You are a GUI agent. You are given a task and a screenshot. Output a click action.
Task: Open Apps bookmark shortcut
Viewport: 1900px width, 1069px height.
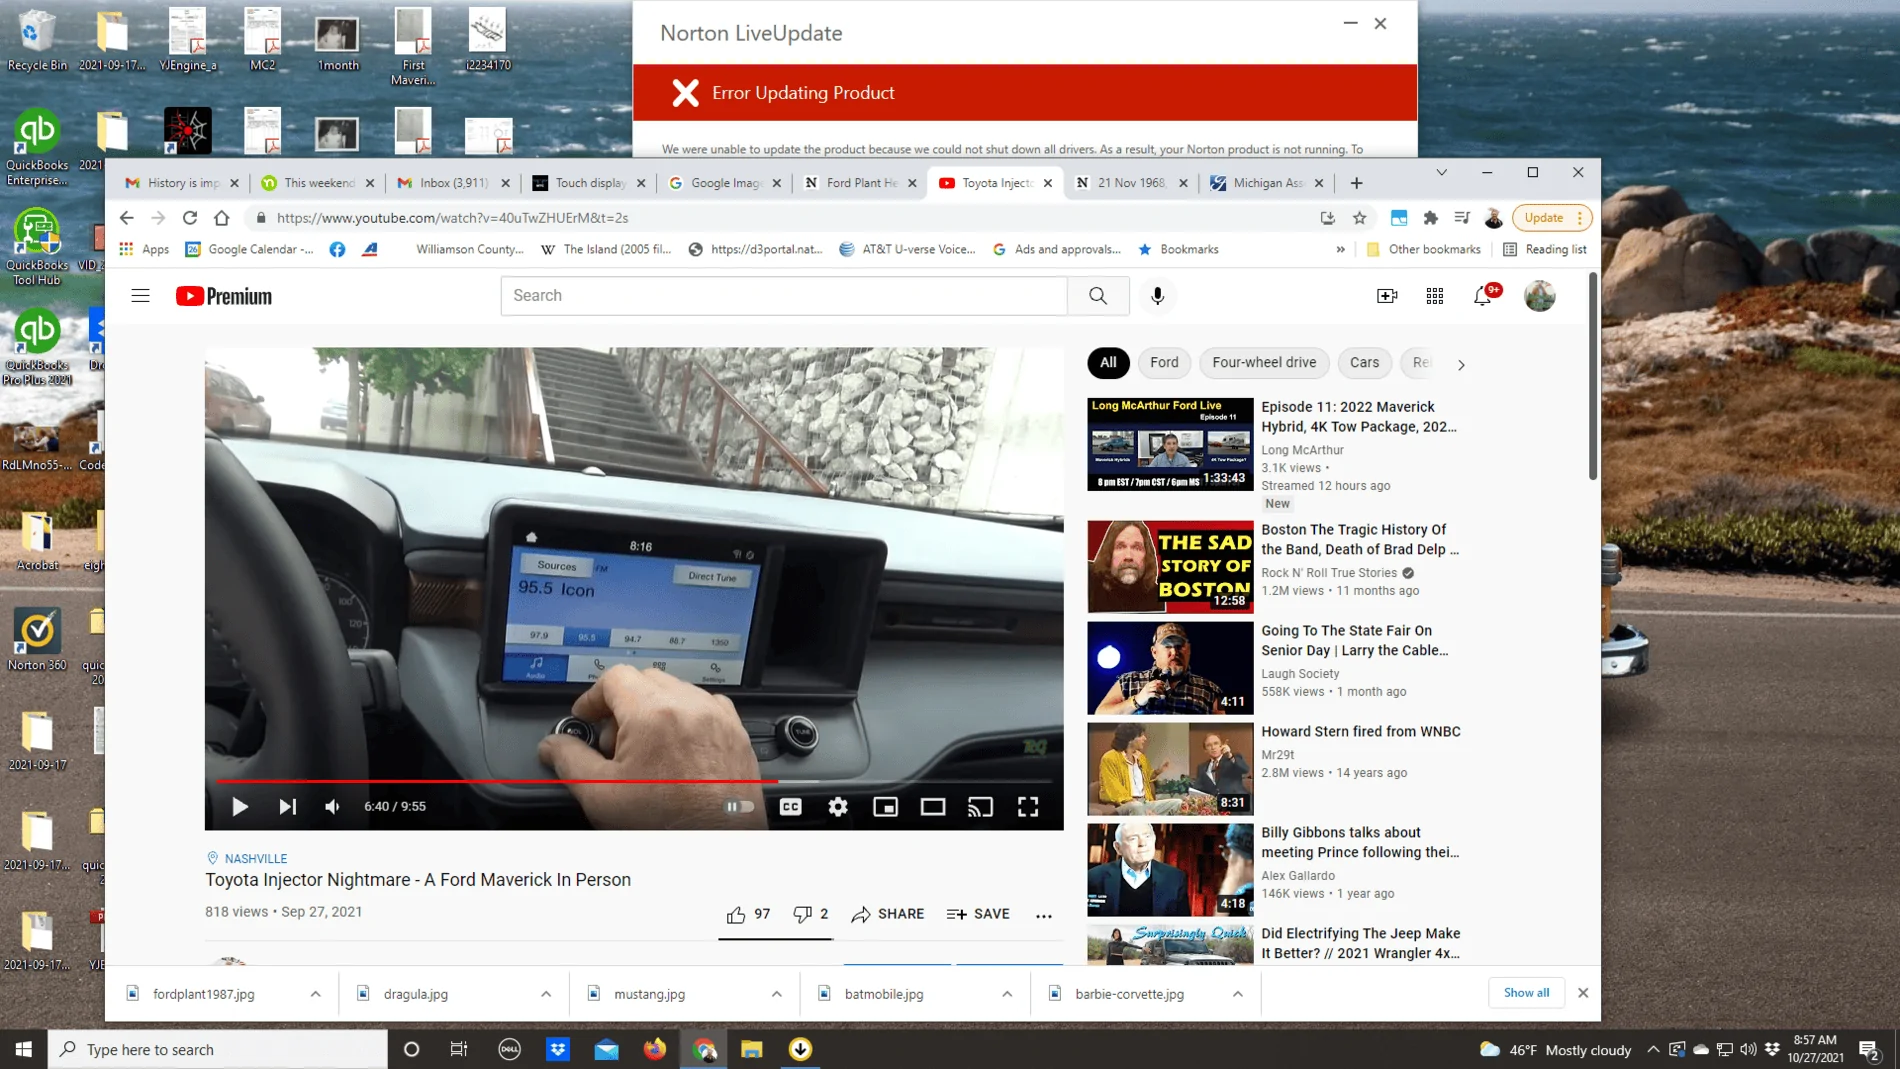(x=145, y=250)
